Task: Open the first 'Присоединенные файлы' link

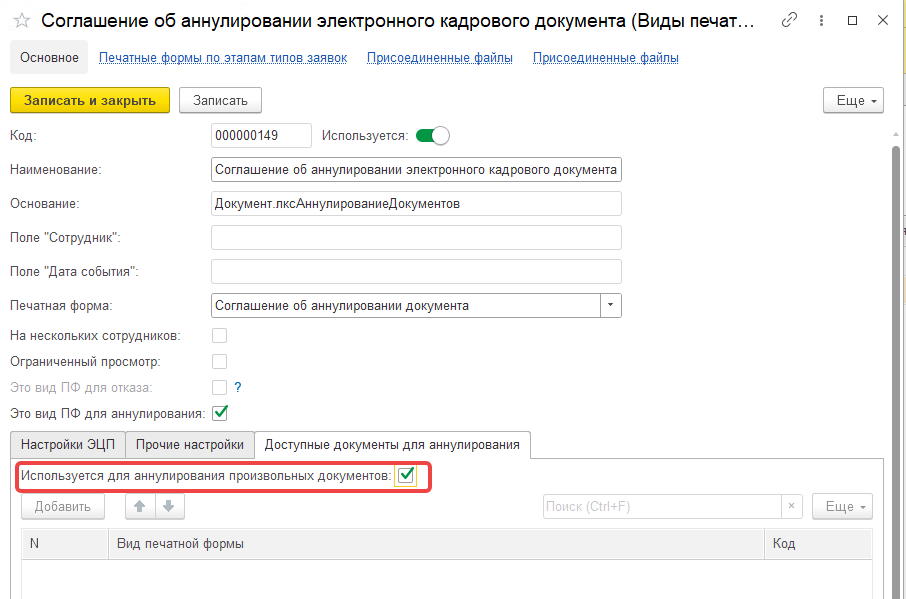Action: [440, 58]
